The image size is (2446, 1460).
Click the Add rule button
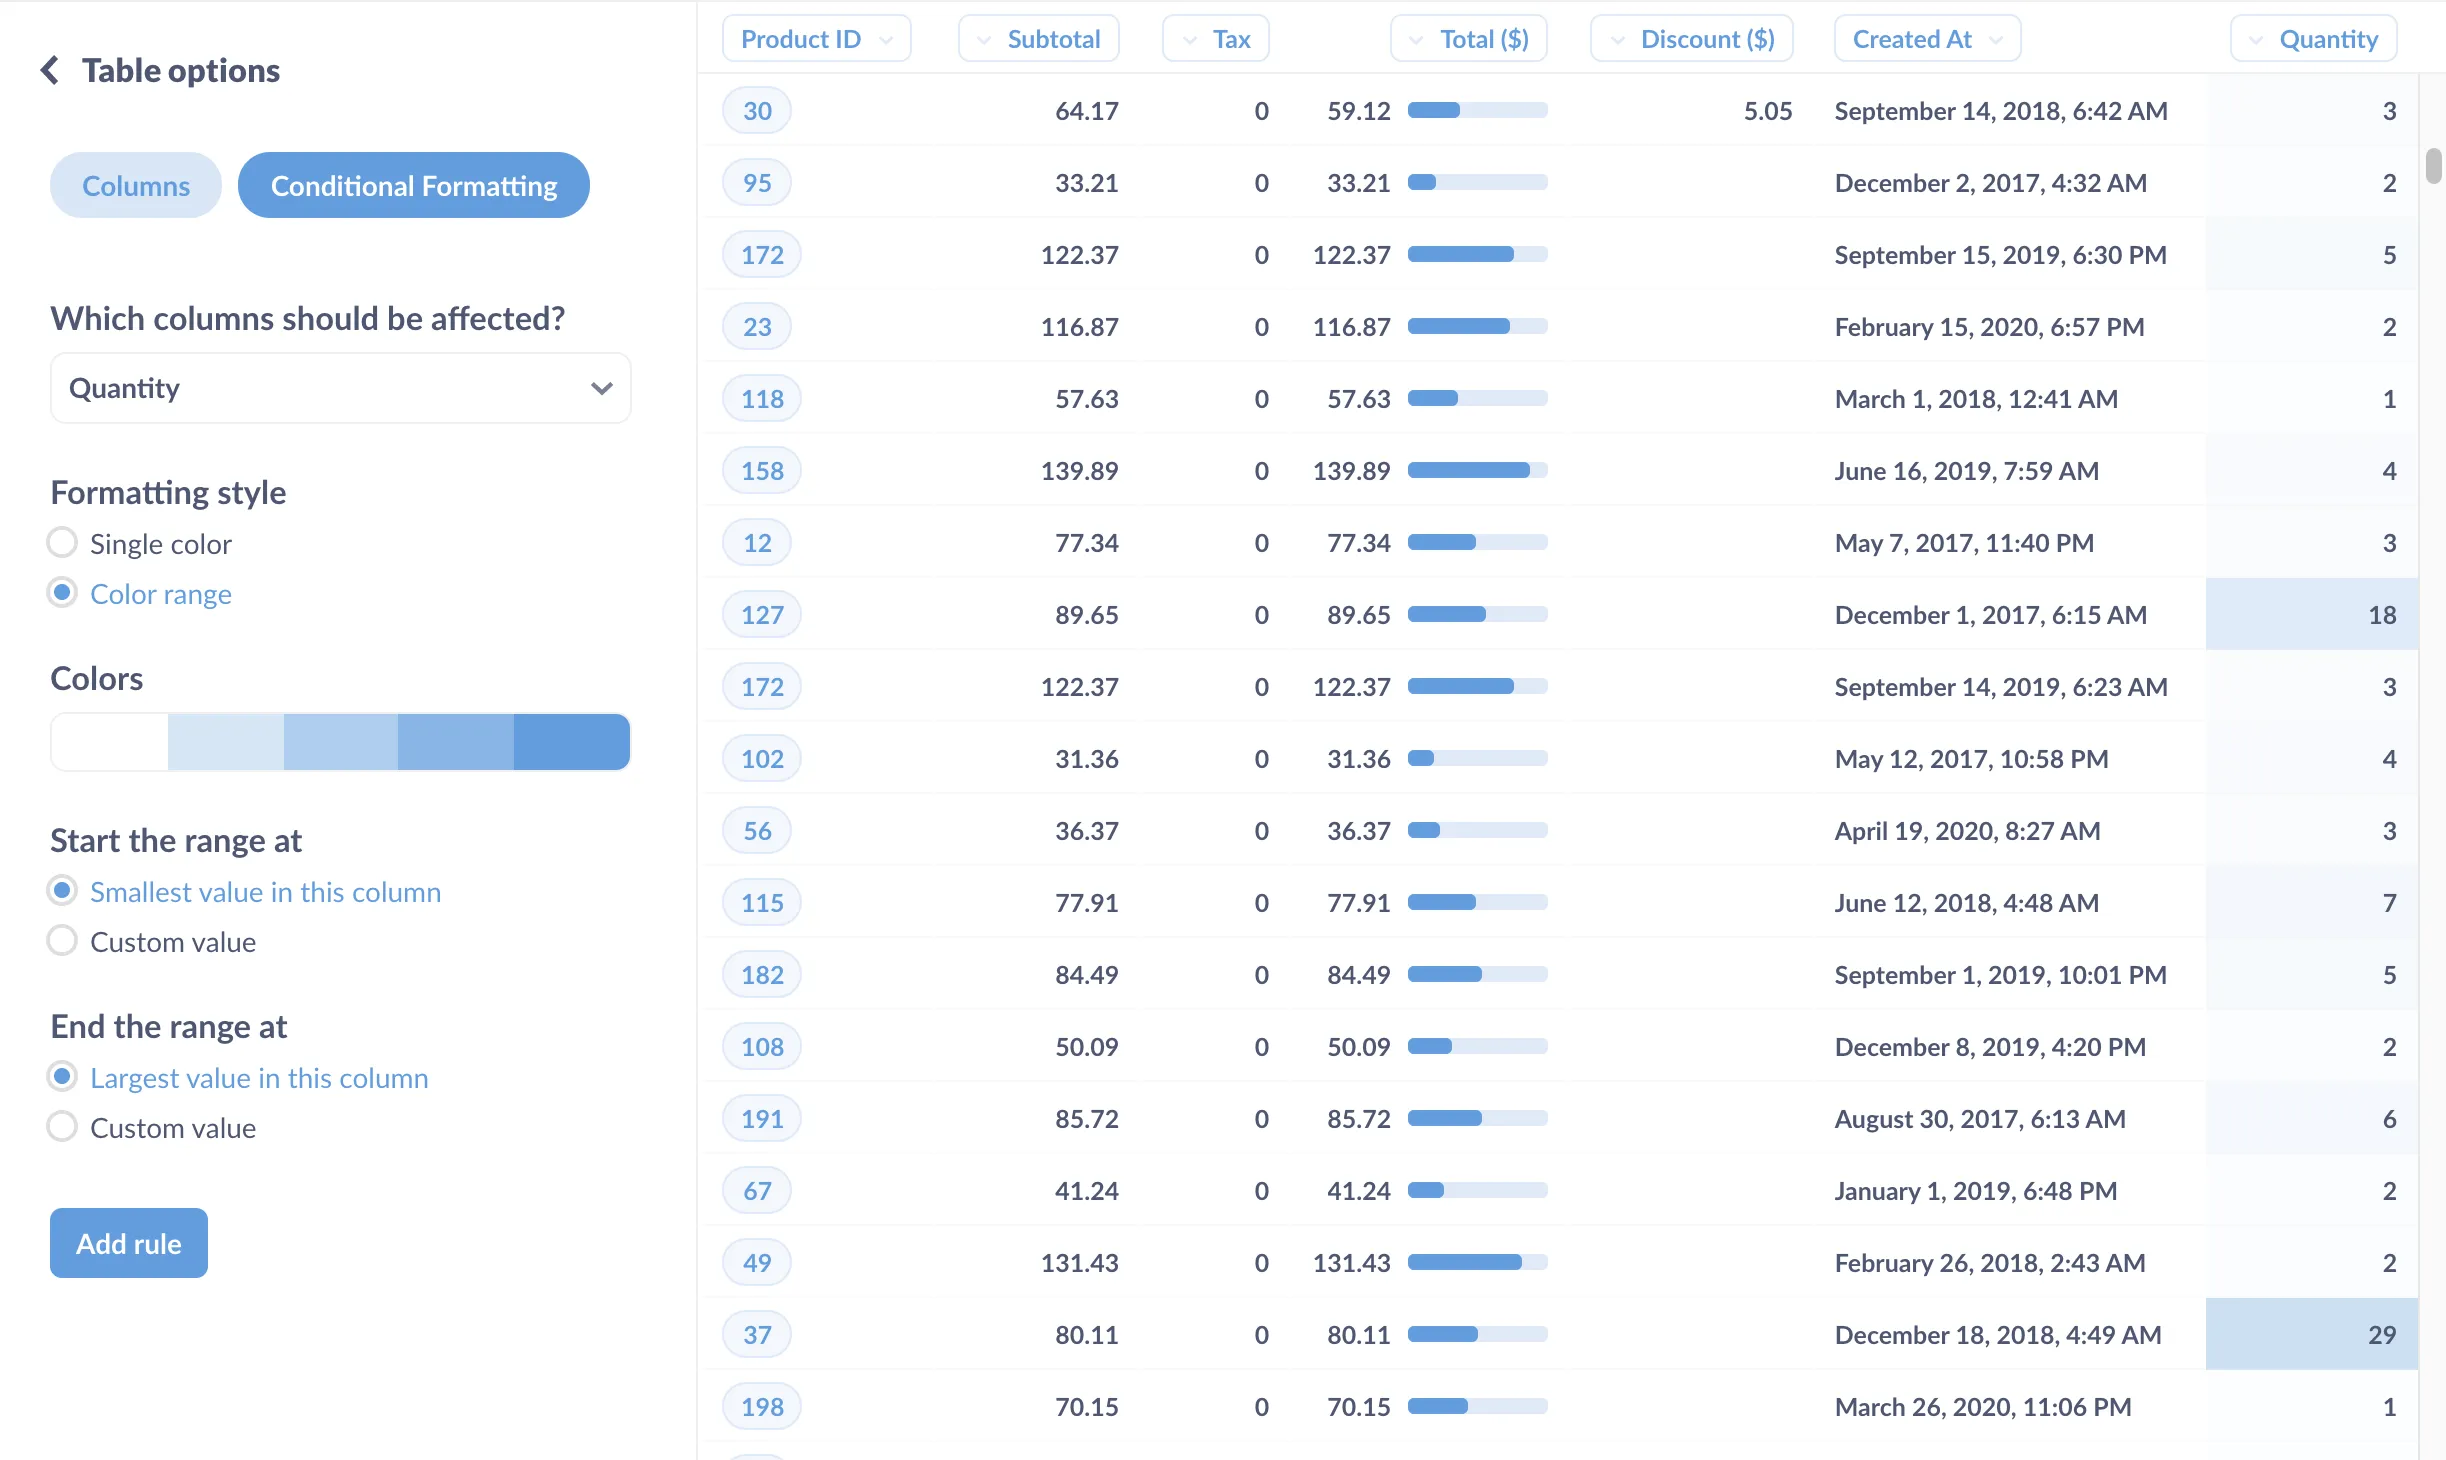[129, 1243]
